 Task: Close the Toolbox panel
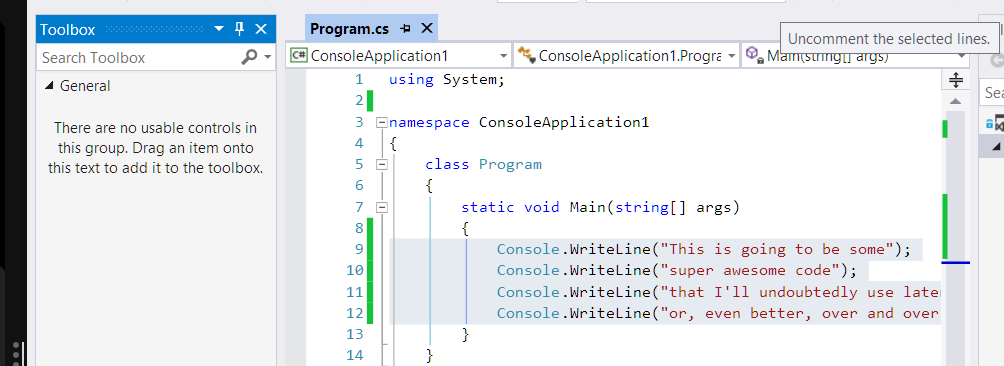(x=261, y=29)
